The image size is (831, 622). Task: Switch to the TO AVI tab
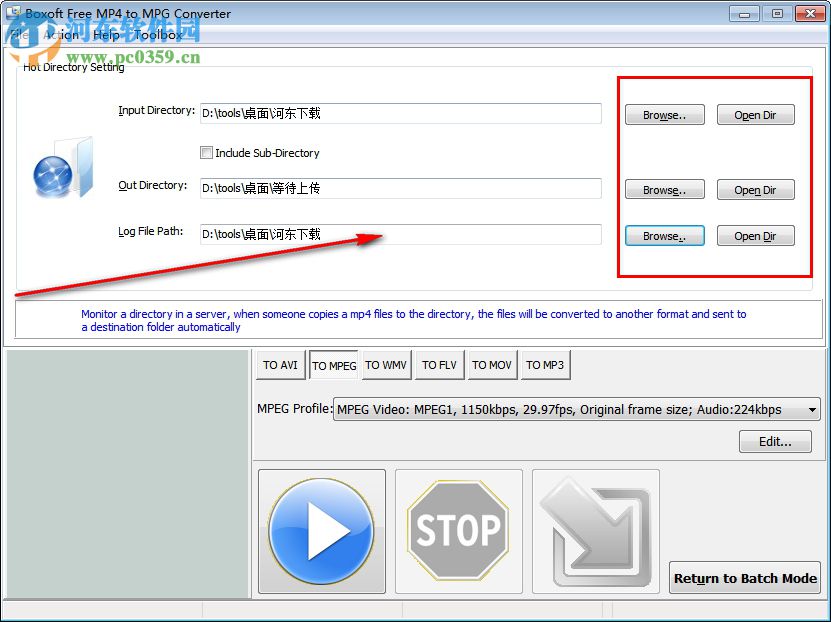click(280, 364)
